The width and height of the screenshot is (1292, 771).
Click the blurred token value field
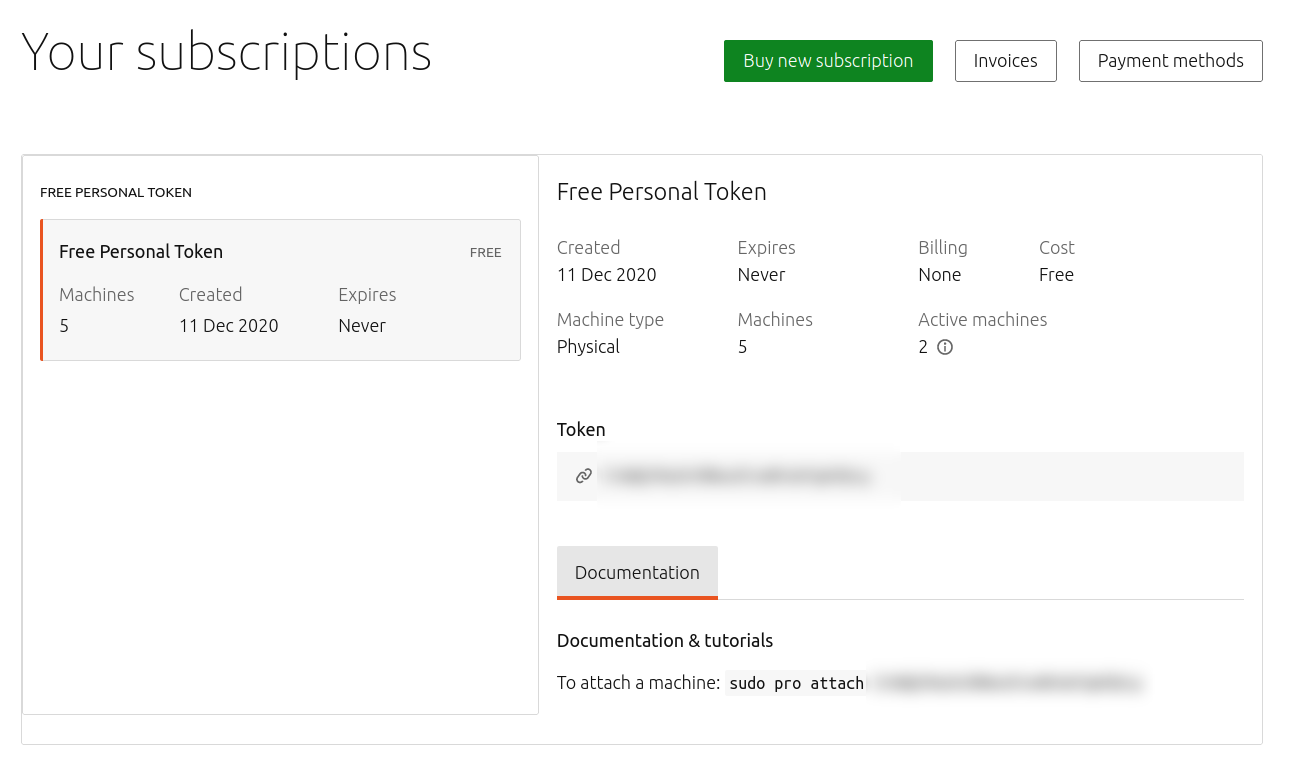click(900, 476)
